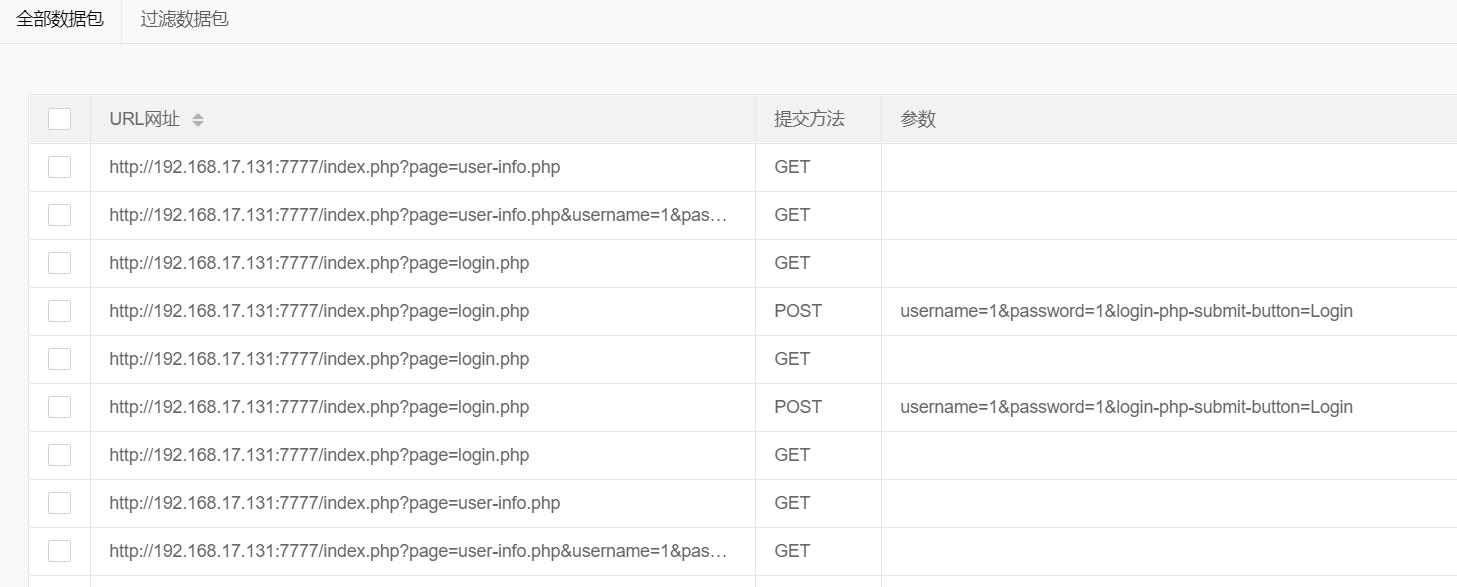Image resolution: width=1457 pixels, height=587 pixels.
Task: Click the 参数 column header
Action: (918, 119)
